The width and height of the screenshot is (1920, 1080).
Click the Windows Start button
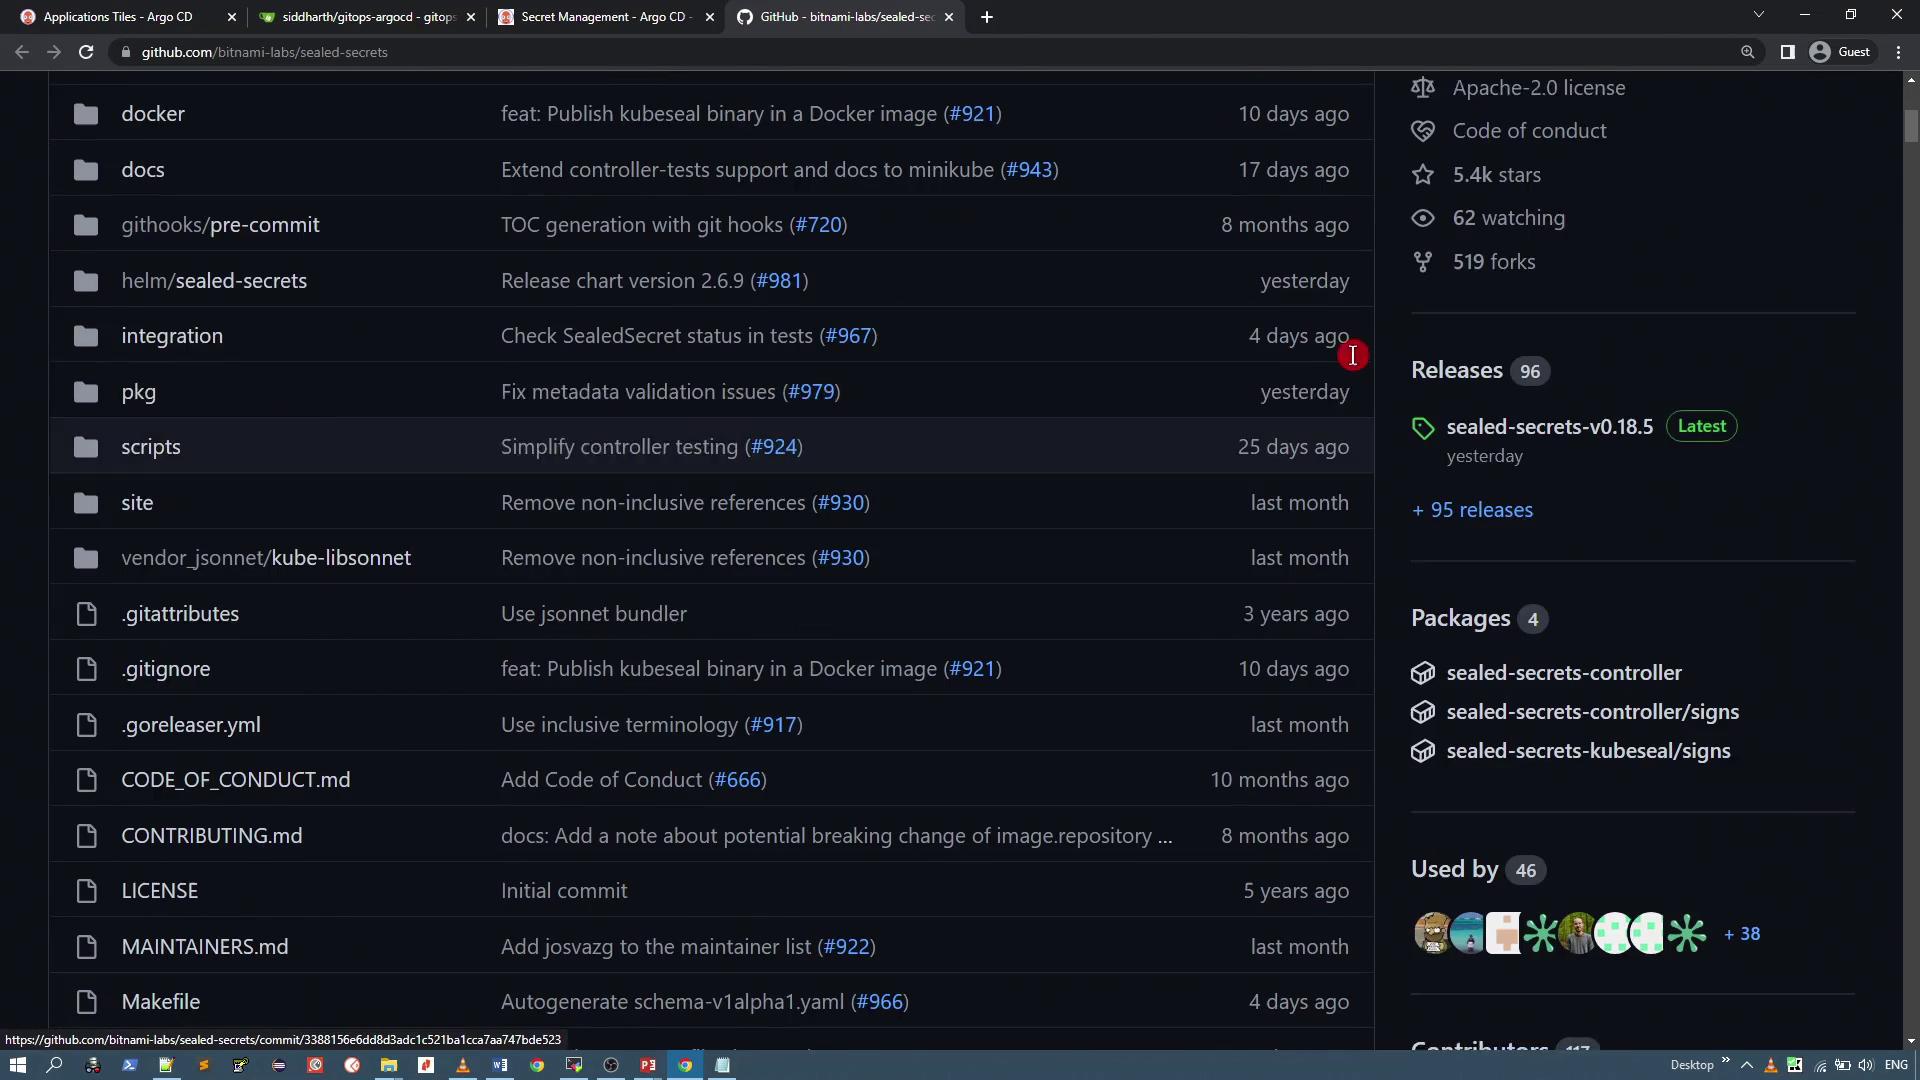17,1065
